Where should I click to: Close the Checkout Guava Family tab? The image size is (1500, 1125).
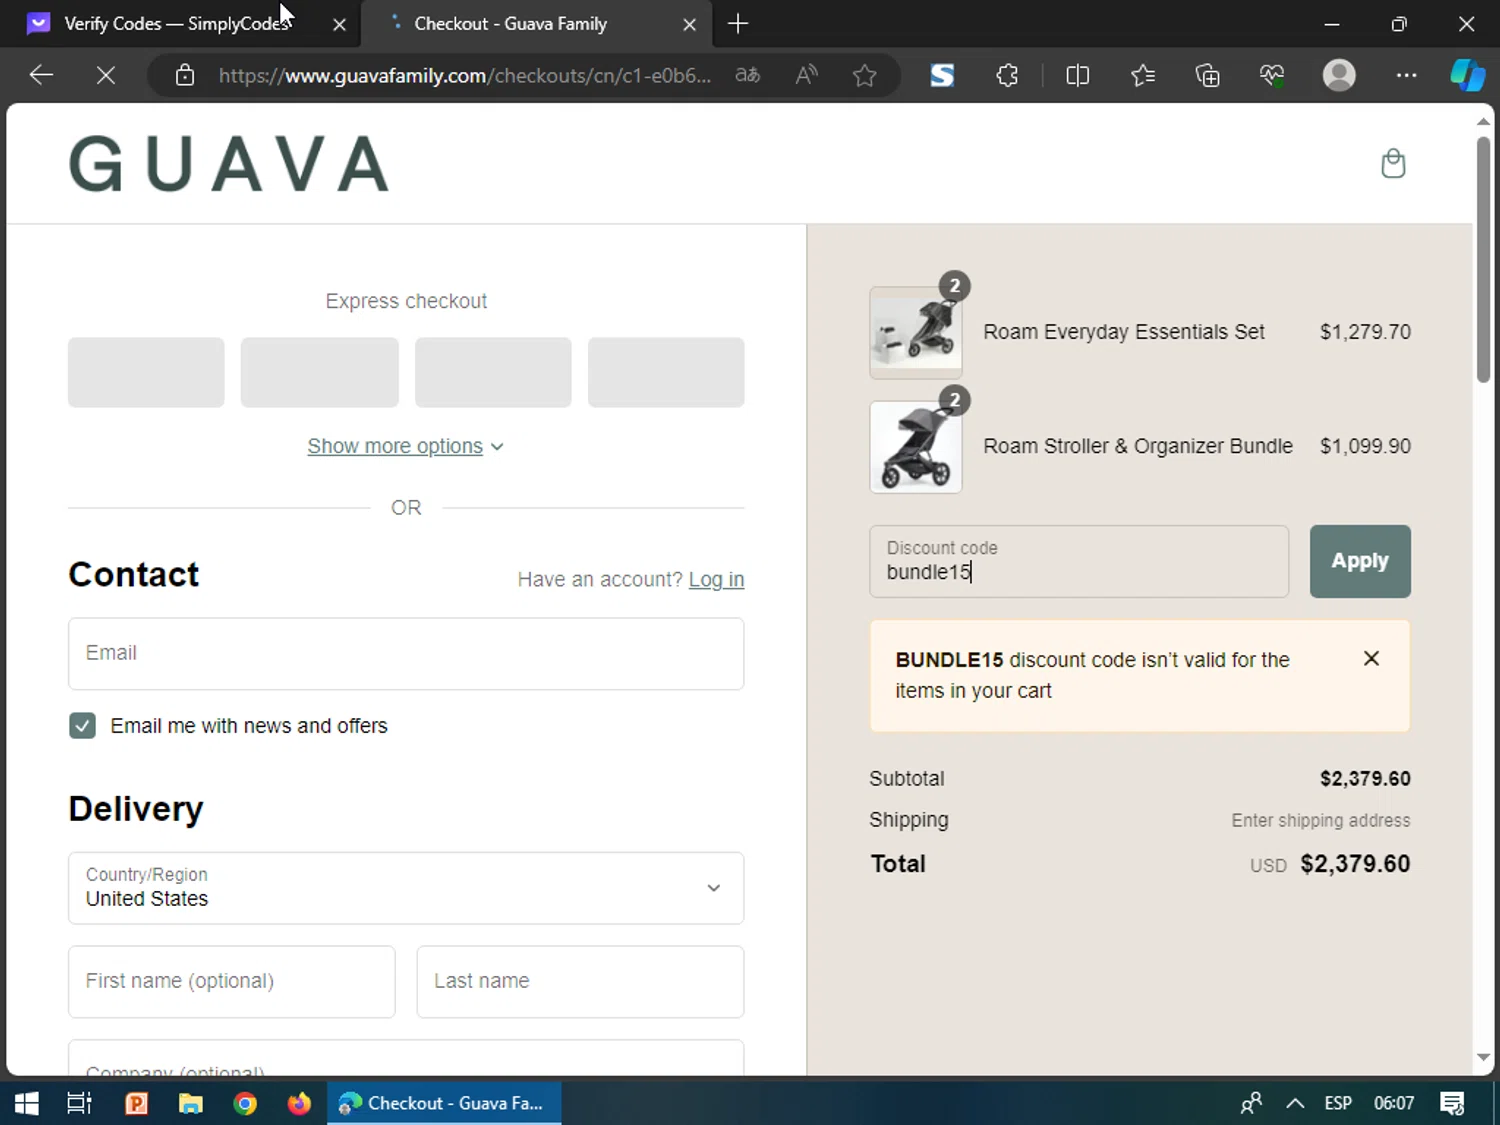689,24
